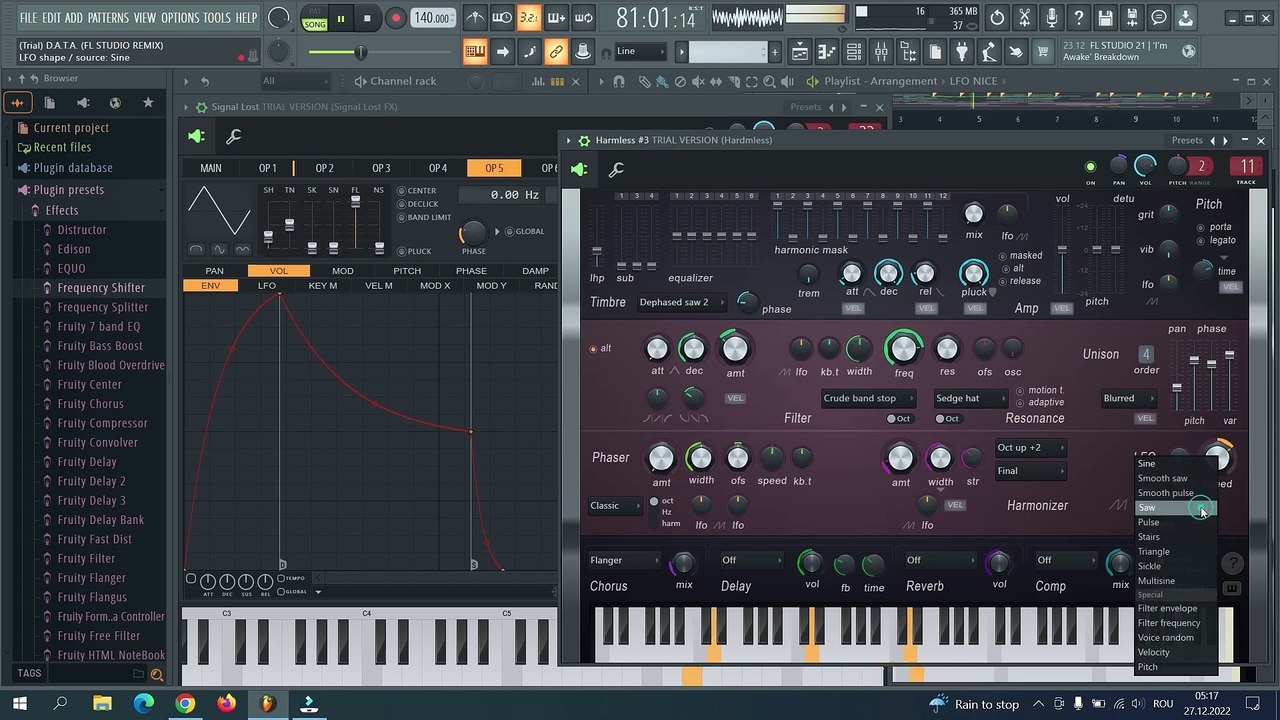Screen dimensions: 1280x720
Task: Select the PITCH tab in Signal Lost
Action: tap(407, 271)
